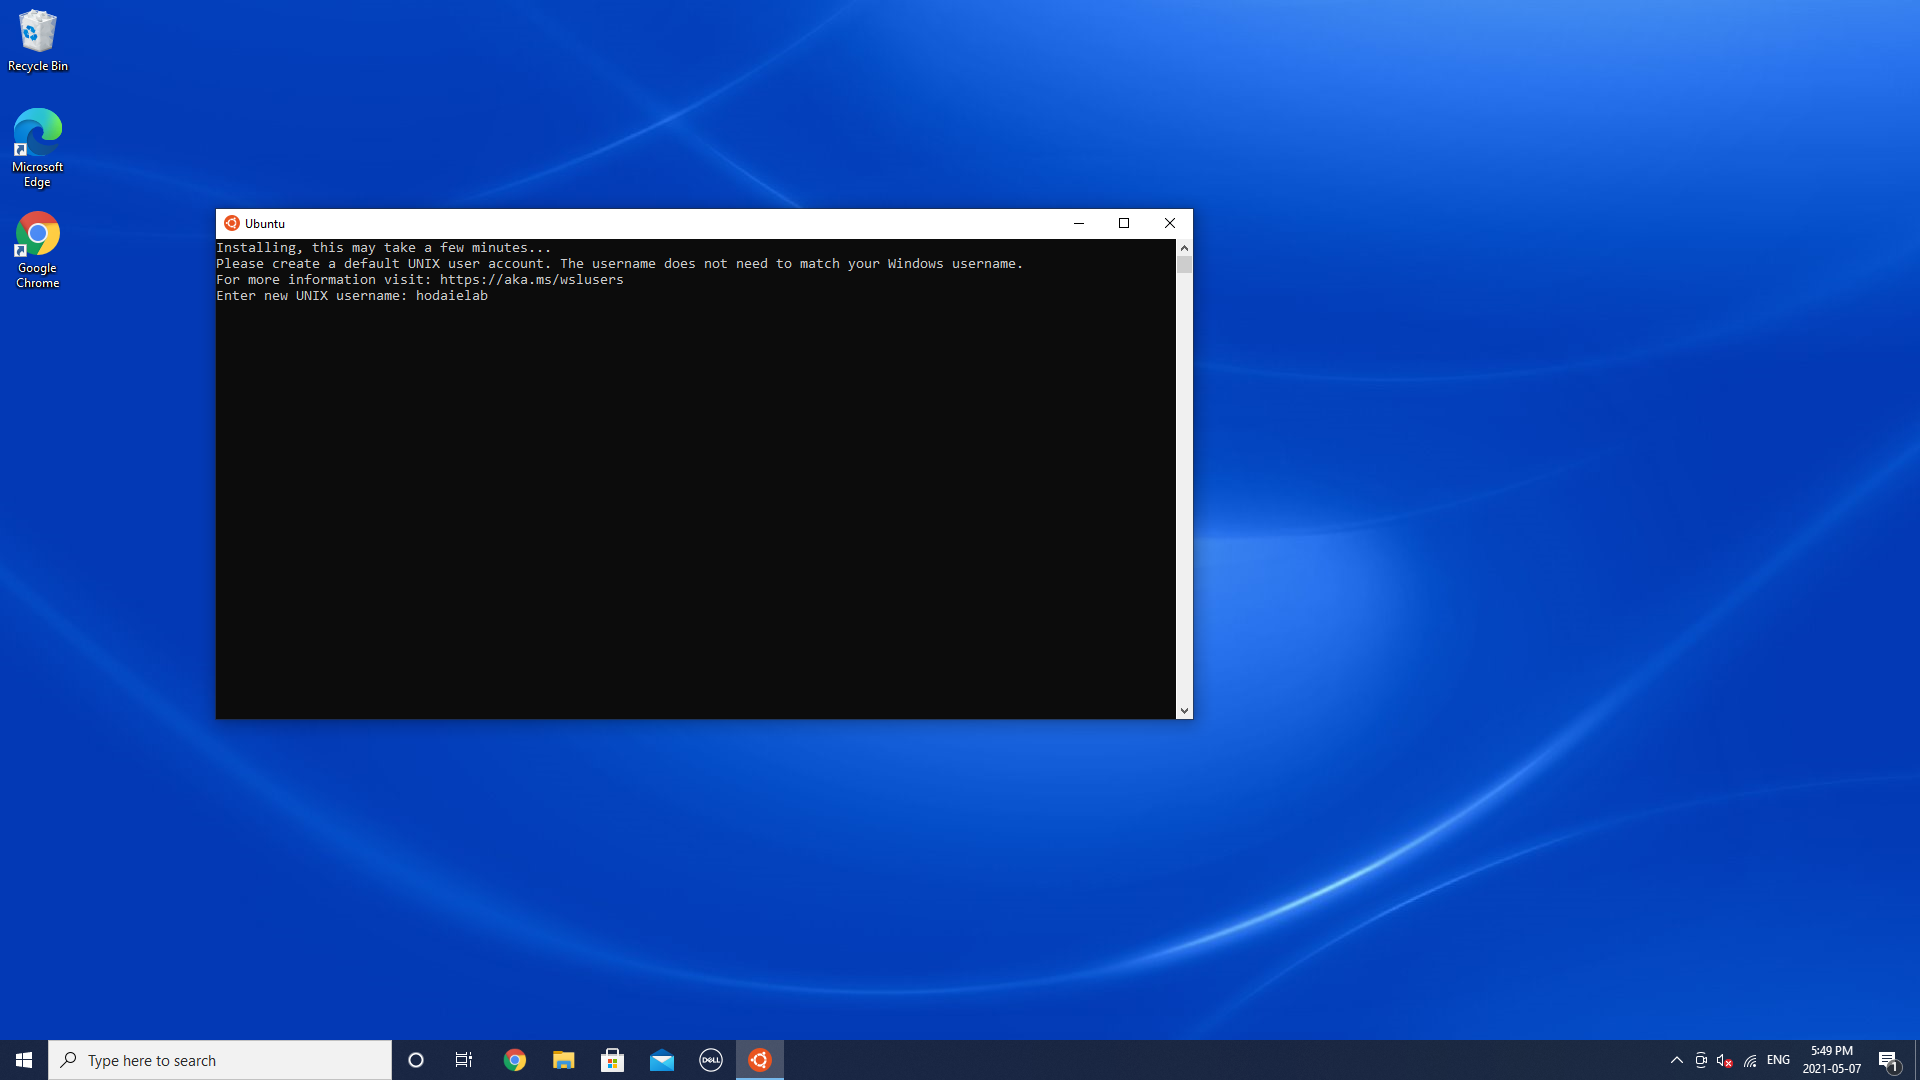Click the ENG language indicator in system tray
Image resolution: width=1920 pixels, height=1080 pixels.
1778,1059
